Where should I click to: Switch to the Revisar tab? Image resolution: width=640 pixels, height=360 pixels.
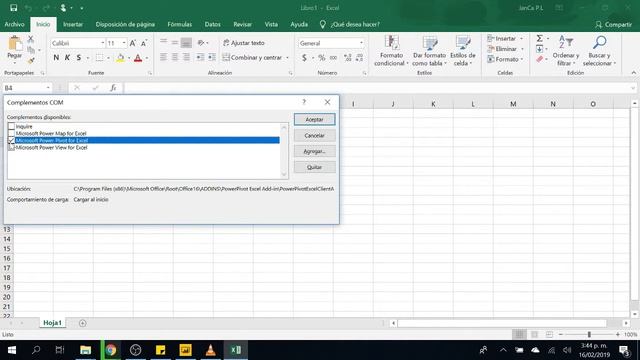click(242, 24)
